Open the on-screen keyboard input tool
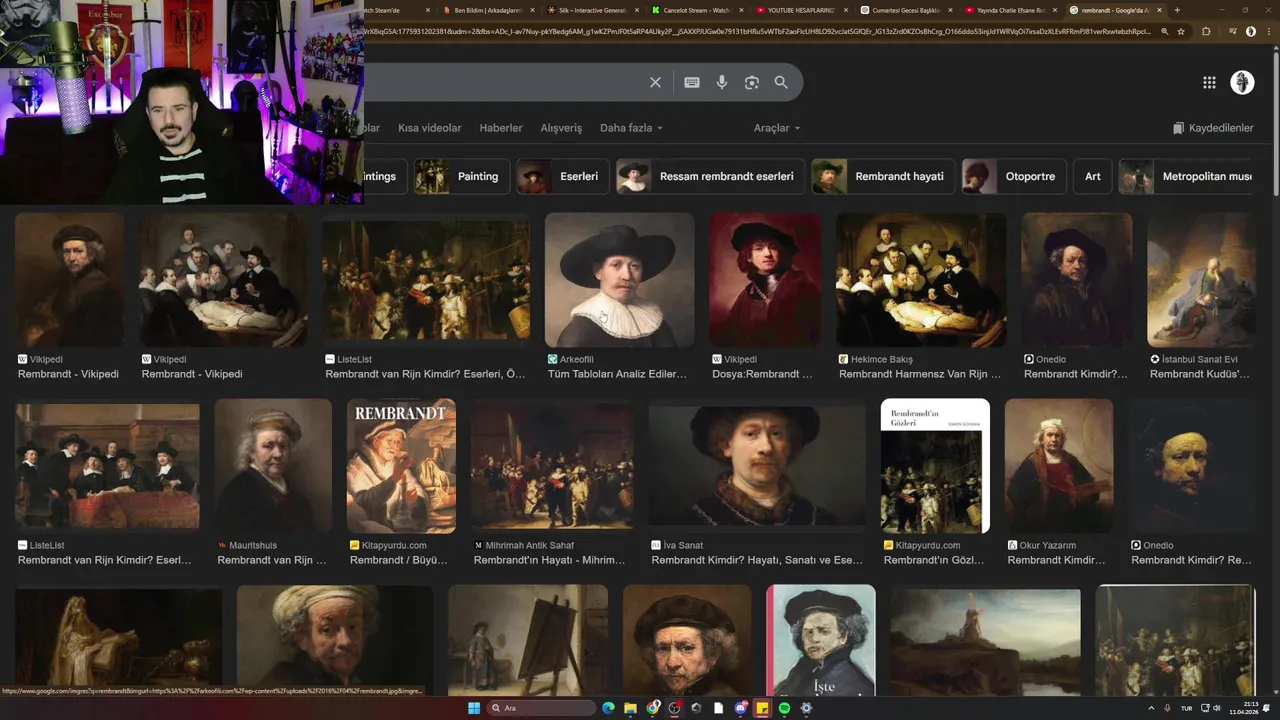 (x=692, y=83)
